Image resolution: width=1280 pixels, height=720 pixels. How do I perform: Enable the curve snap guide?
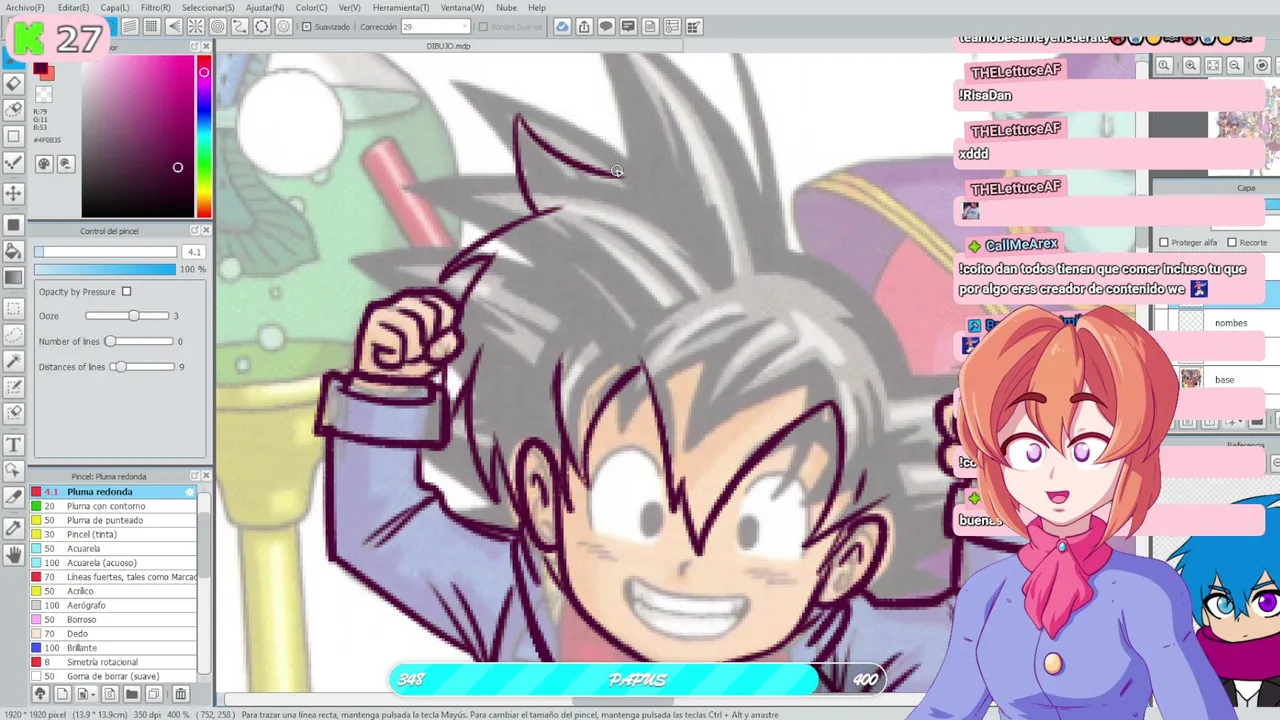240,27
